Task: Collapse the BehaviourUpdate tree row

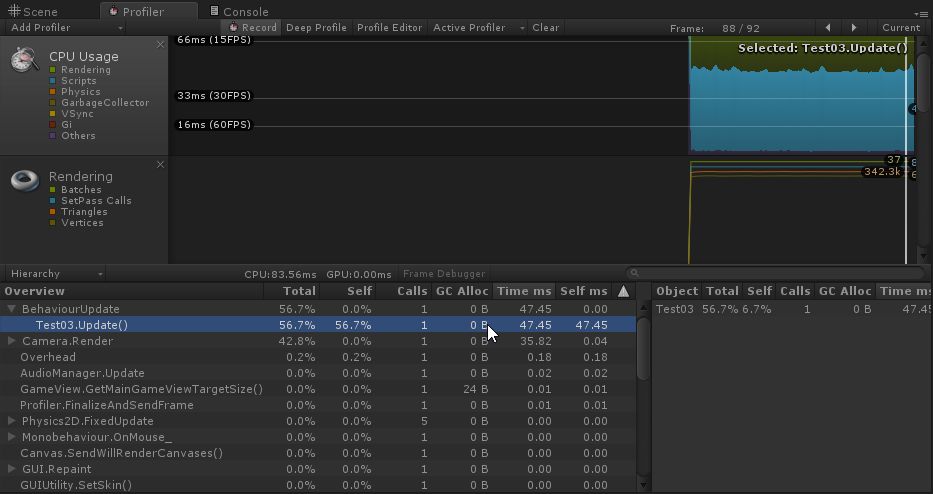Action: coord(11,309)
